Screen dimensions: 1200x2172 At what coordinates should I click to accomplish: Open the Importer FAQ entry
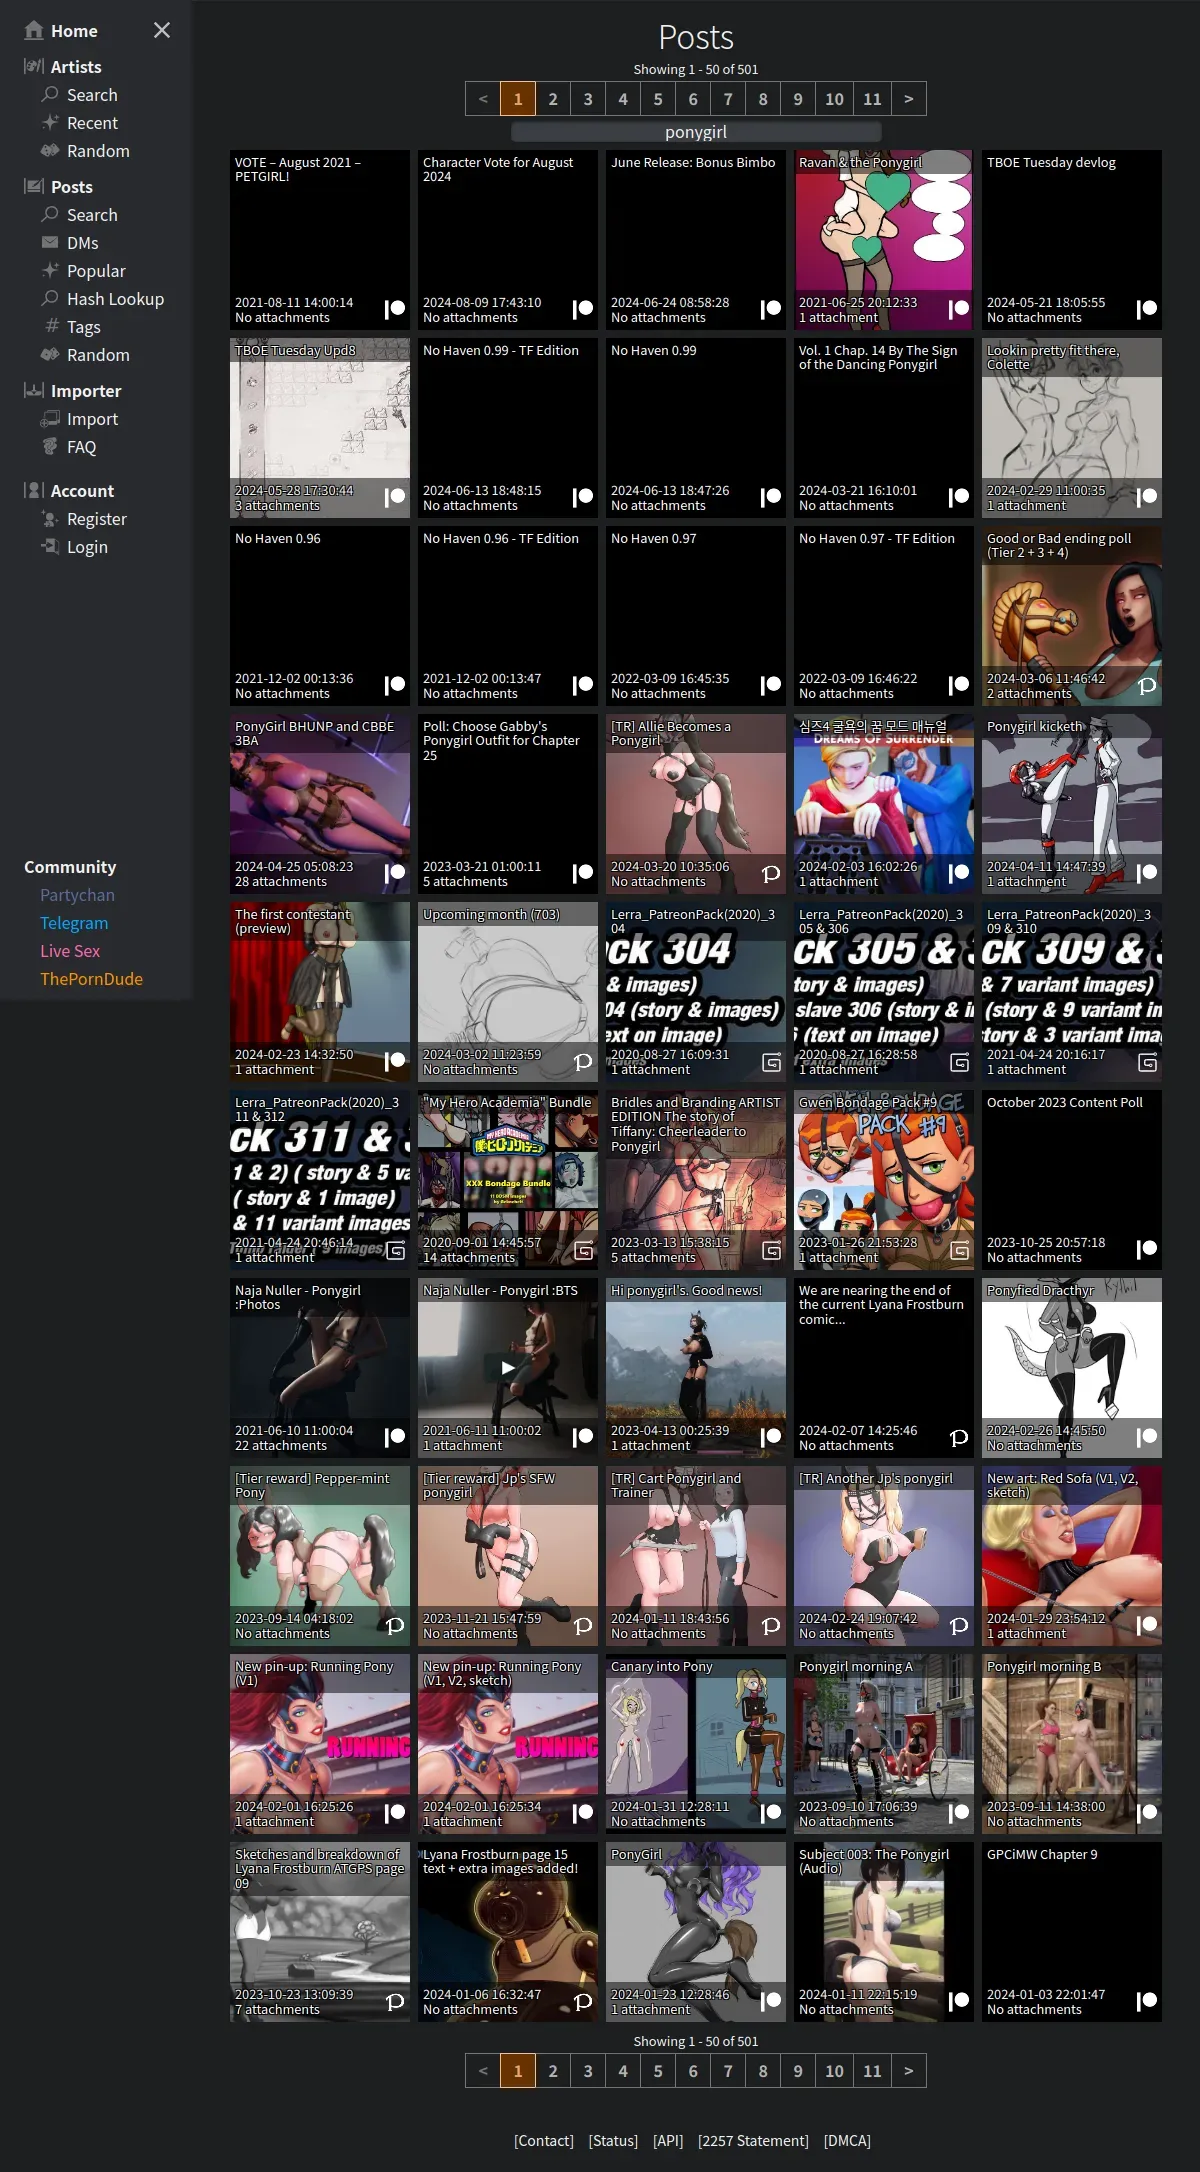[82, 447]
